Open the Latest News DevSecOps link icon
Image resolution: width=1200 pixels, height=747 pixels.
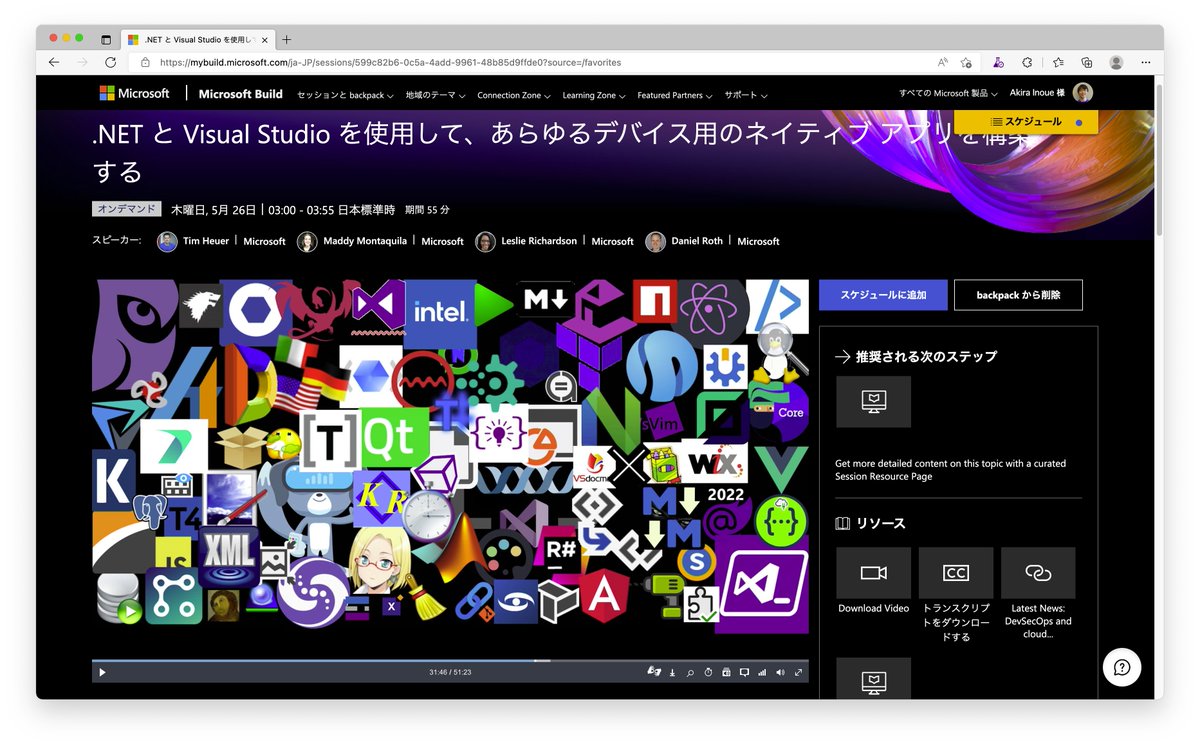click(x=1038, y=573)
